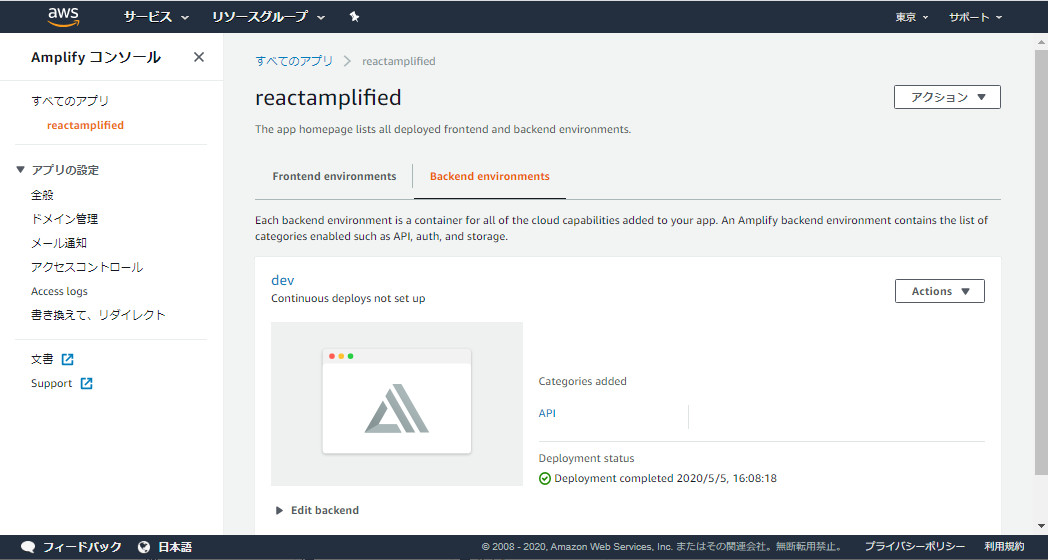The height and width of the screenshot is (560, 1048).
Task: Click the API category link
Action: click(x=547, y=413)
